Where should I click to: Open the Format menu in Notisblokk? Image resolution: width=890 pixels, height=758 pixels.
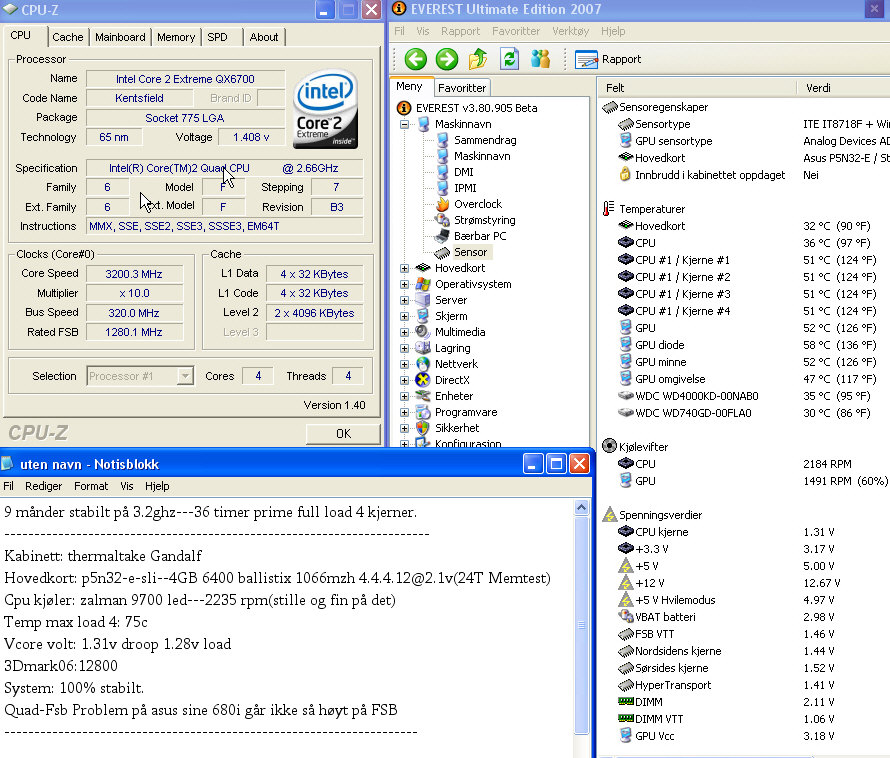91,486
